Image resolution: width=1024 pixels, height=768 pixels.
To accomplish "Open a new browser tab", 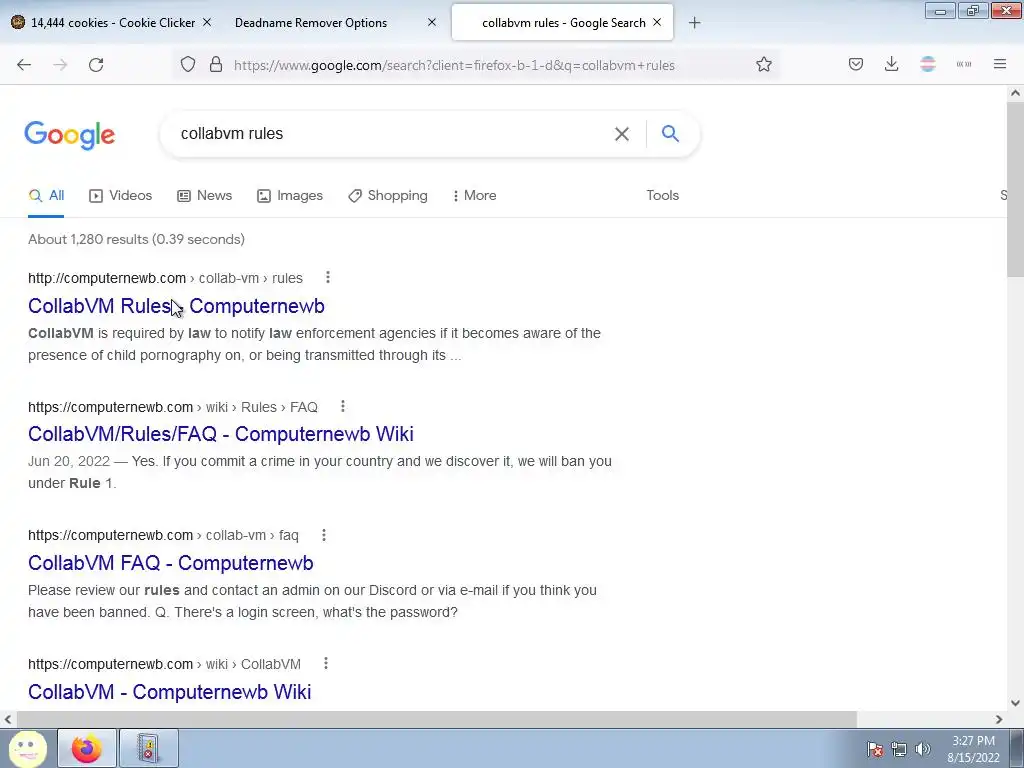I will [695, 23].
